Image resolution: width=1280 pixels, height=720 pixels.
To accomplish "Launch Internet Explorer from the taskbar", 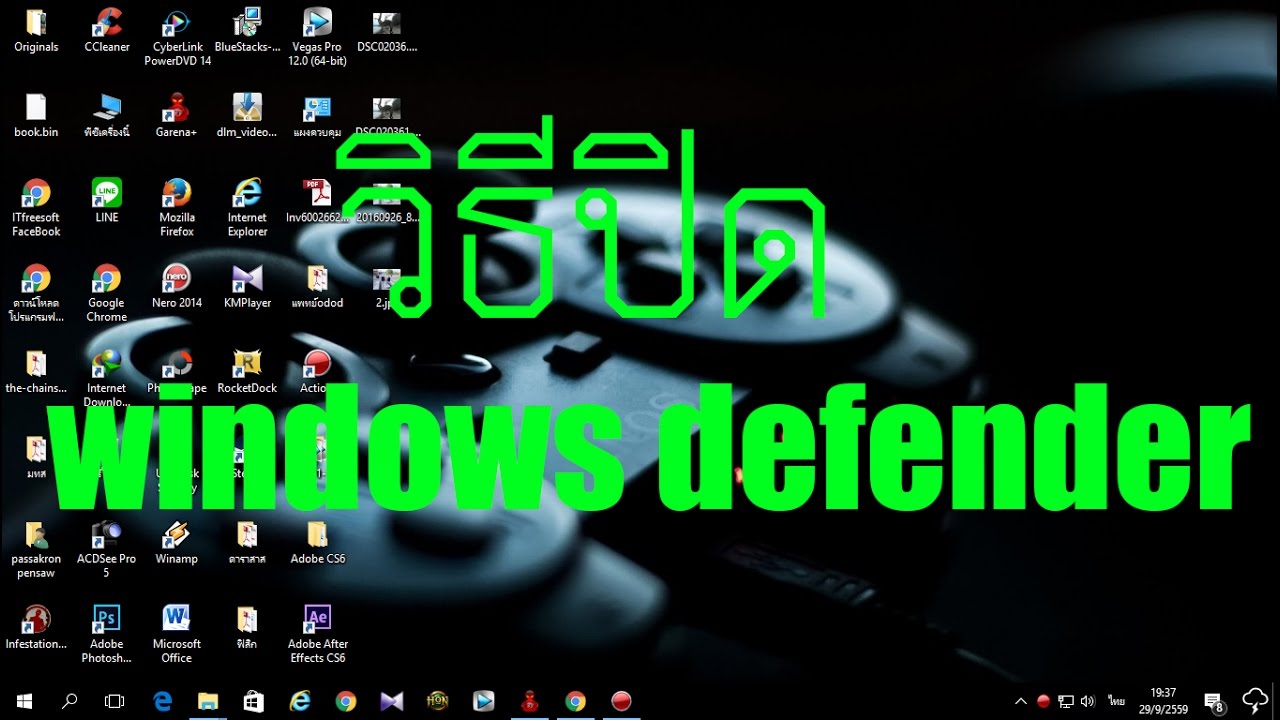I will tap(300, 701).
